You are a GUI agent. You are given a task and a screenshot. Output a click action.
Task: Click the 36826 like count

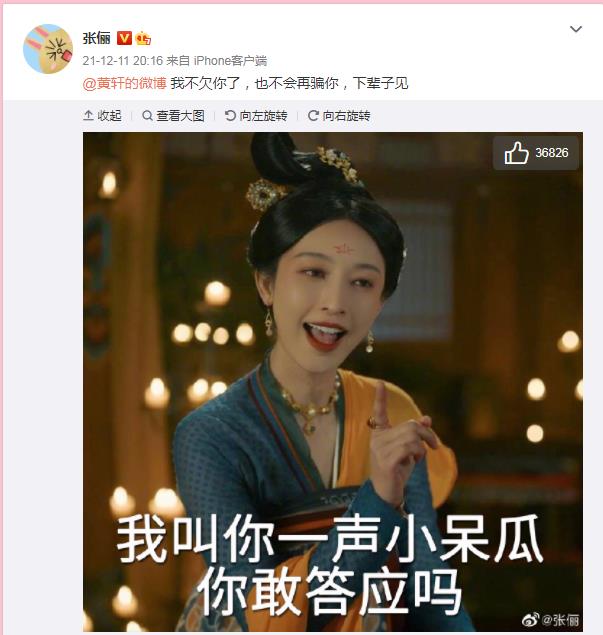[x=552, y=153]
